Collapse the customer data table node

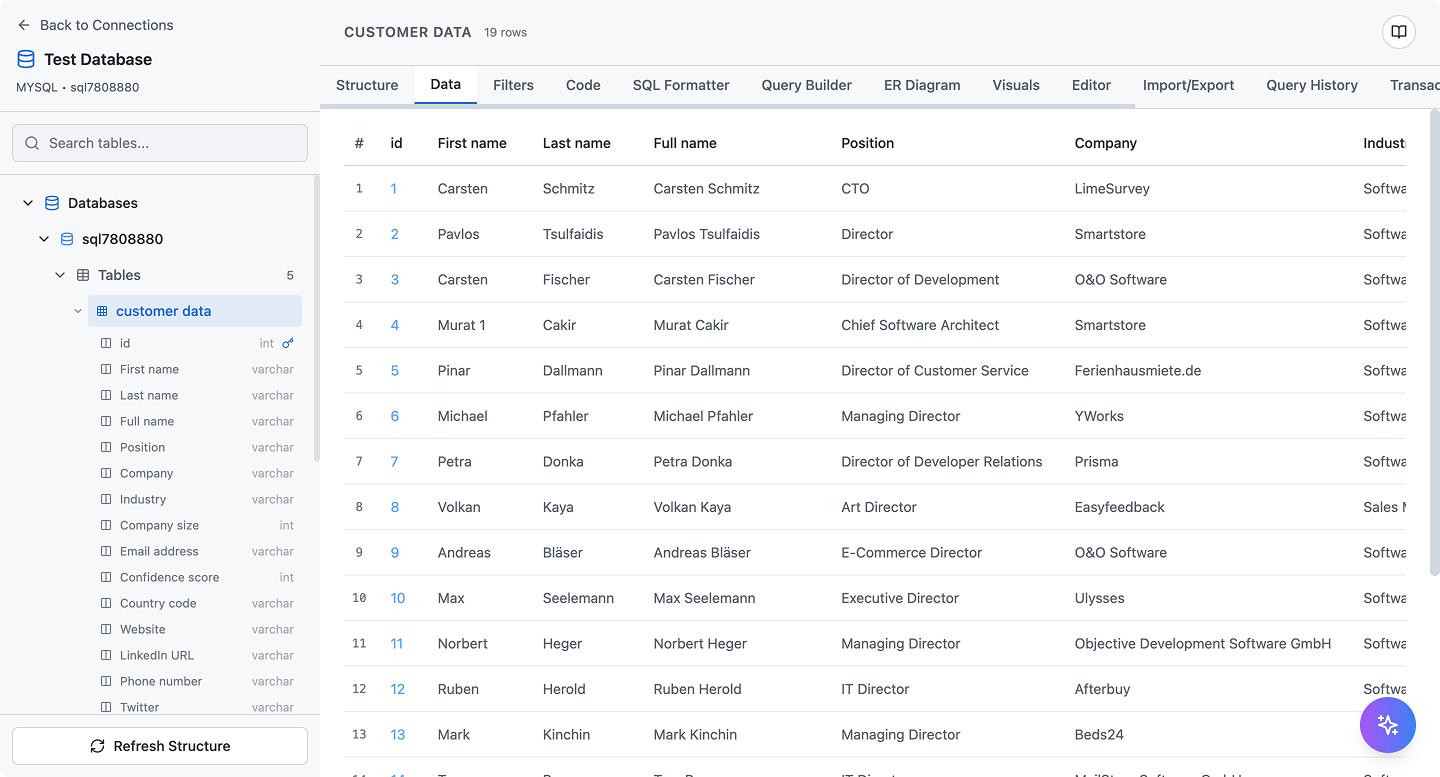[x=78, y=310]
